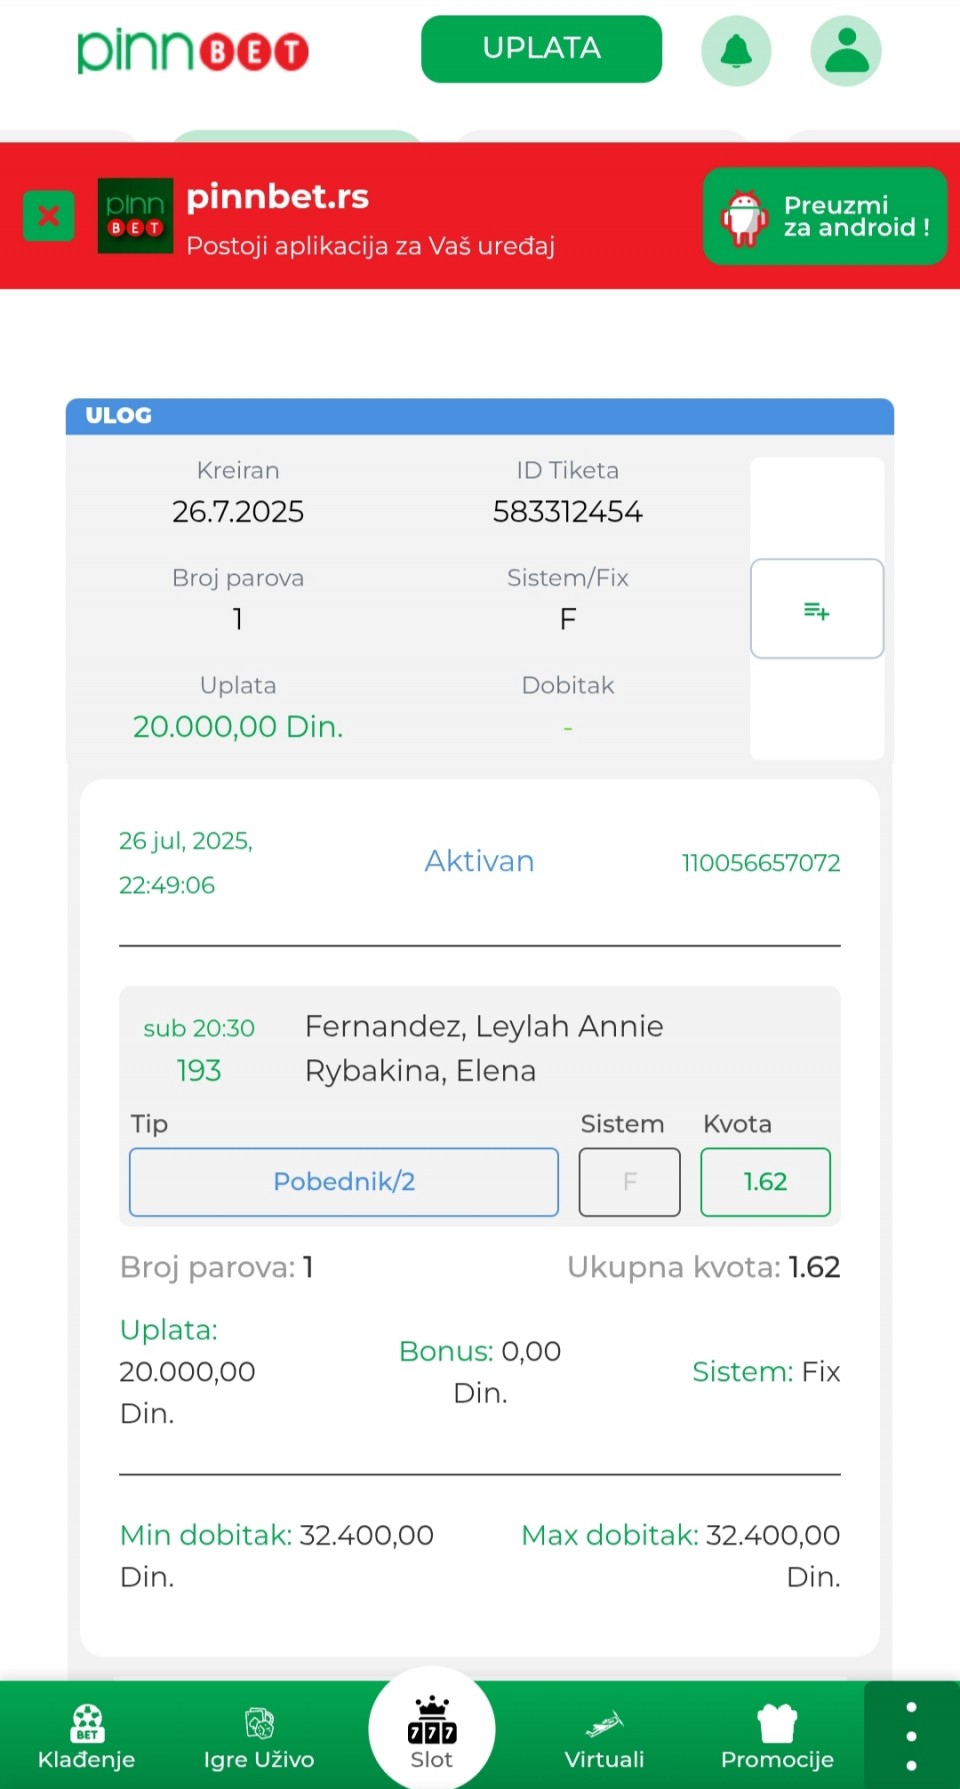Open Klađenje in bottom bar

pyautogui.click(x=86, y=1736)
